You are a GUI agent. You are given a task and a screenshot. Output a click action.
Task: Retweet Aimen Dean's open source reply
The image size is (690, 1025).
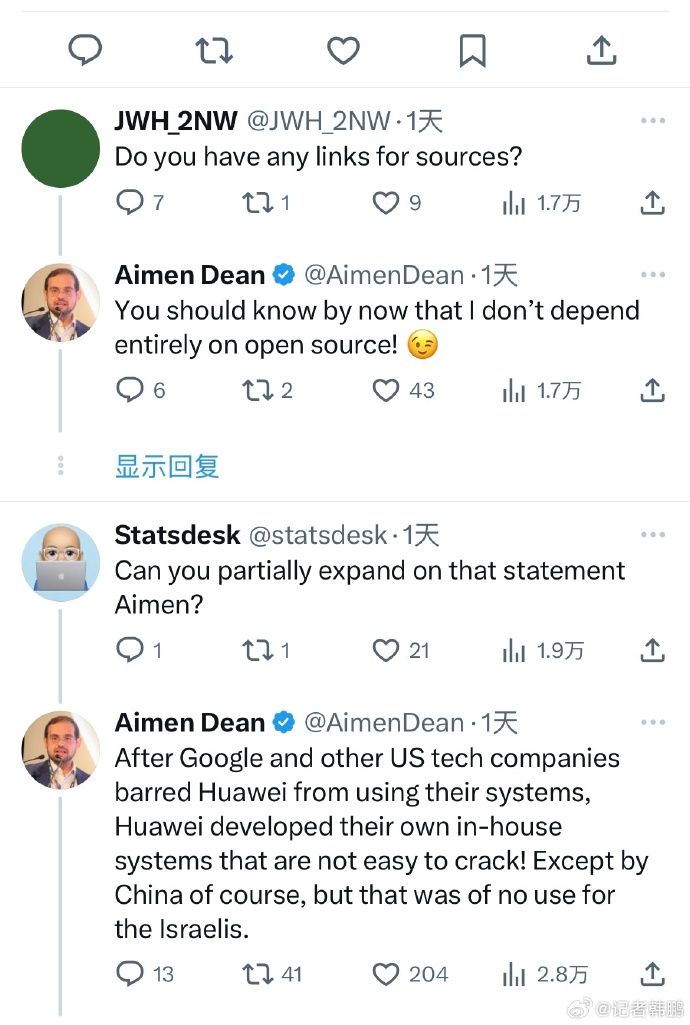tap(258, 390)
